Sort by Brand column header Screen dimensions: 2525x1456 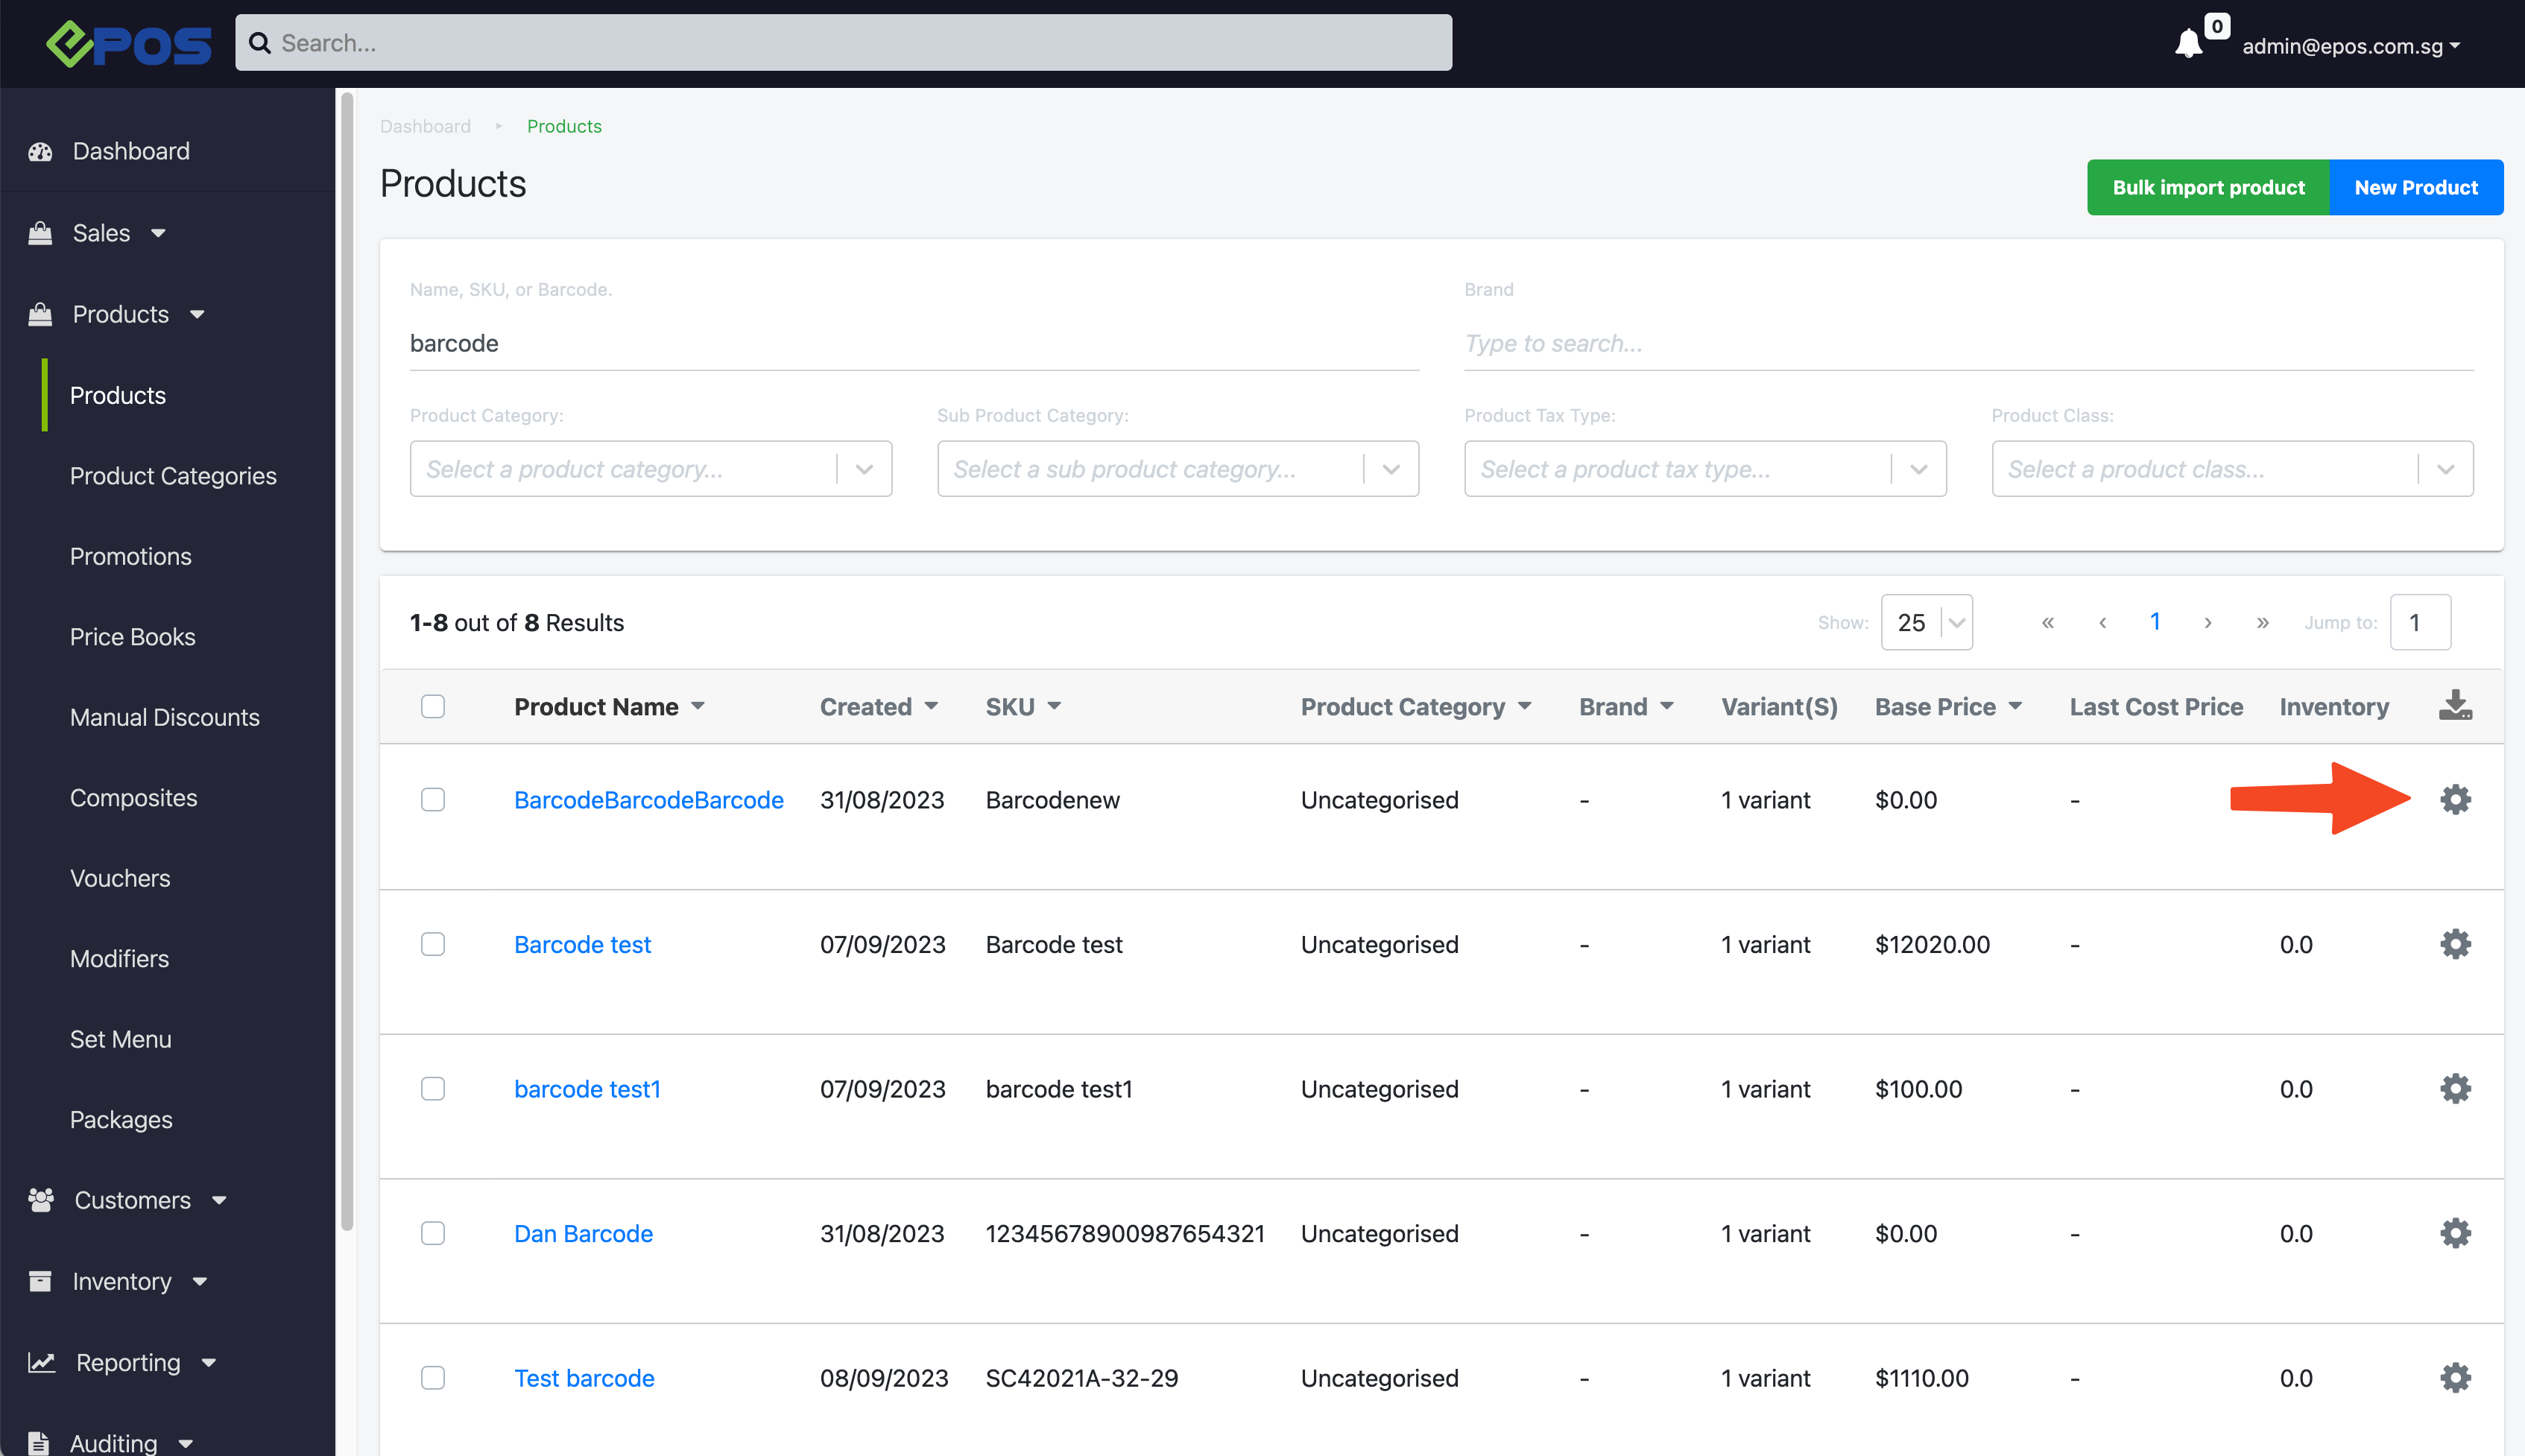pos(1626,706)
